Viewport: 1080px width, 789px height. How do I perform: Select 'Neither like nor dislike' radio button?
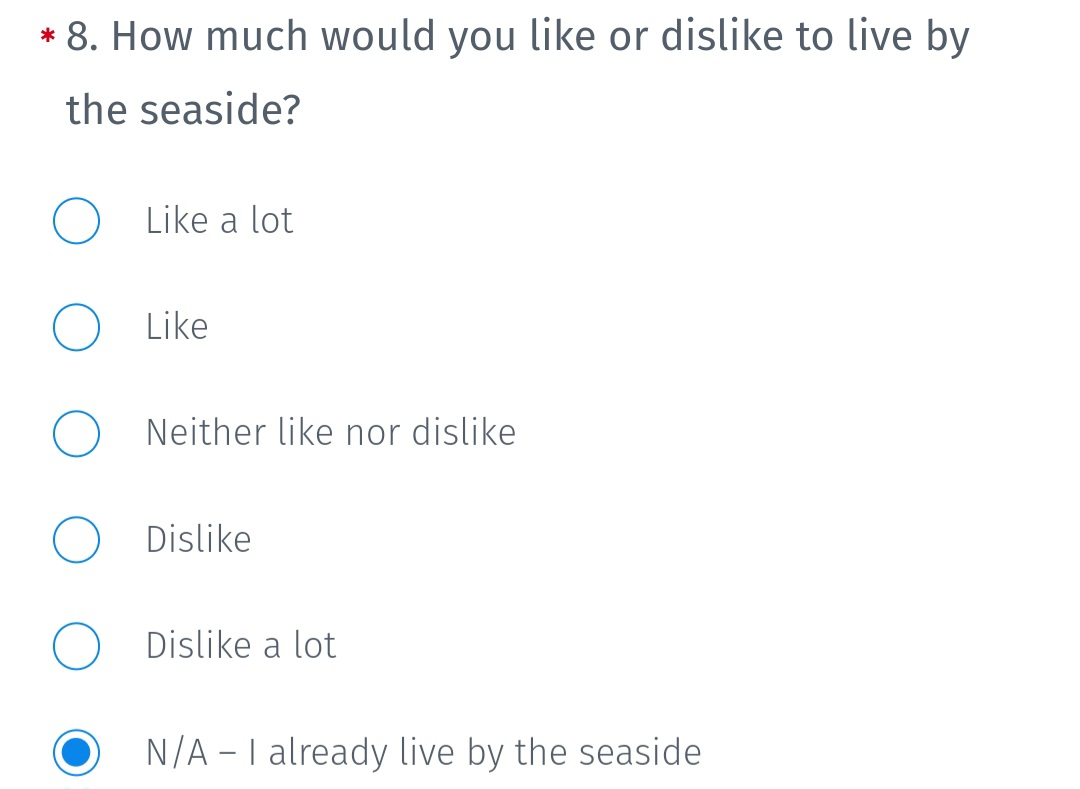pos(76,434)
